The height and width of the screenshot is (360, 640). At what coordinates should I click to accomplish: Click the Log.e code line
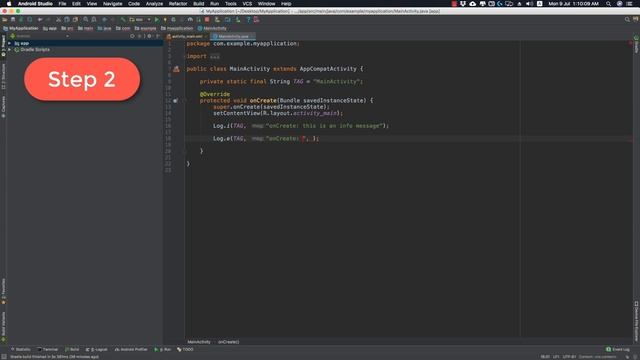tap(266, 139)
